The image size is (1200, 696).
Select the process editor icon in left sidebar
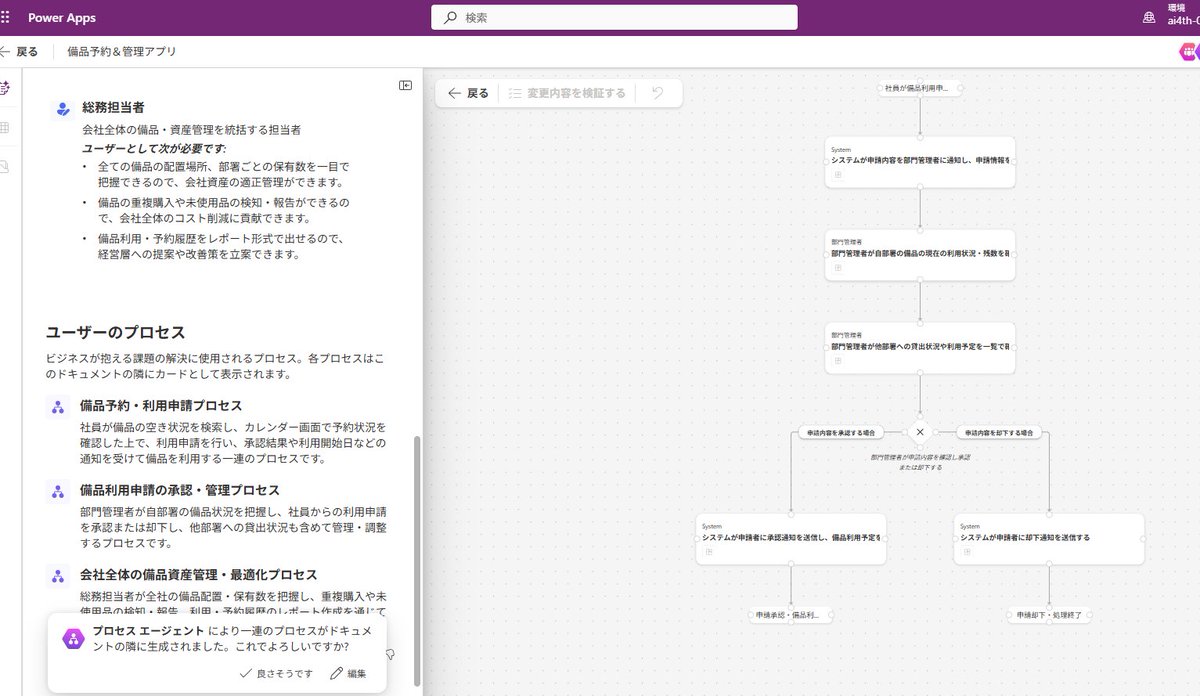point(6,86)
